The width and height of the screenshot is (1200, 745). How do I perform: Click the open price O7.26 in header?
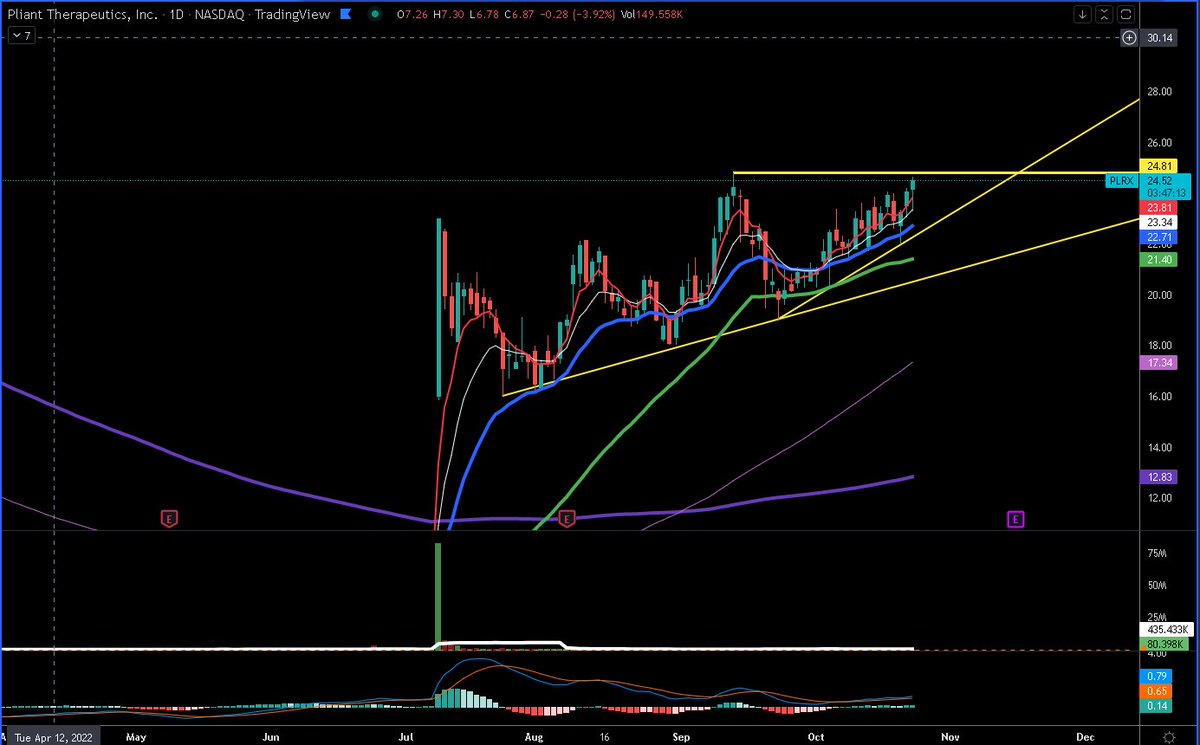pos(413,14)
